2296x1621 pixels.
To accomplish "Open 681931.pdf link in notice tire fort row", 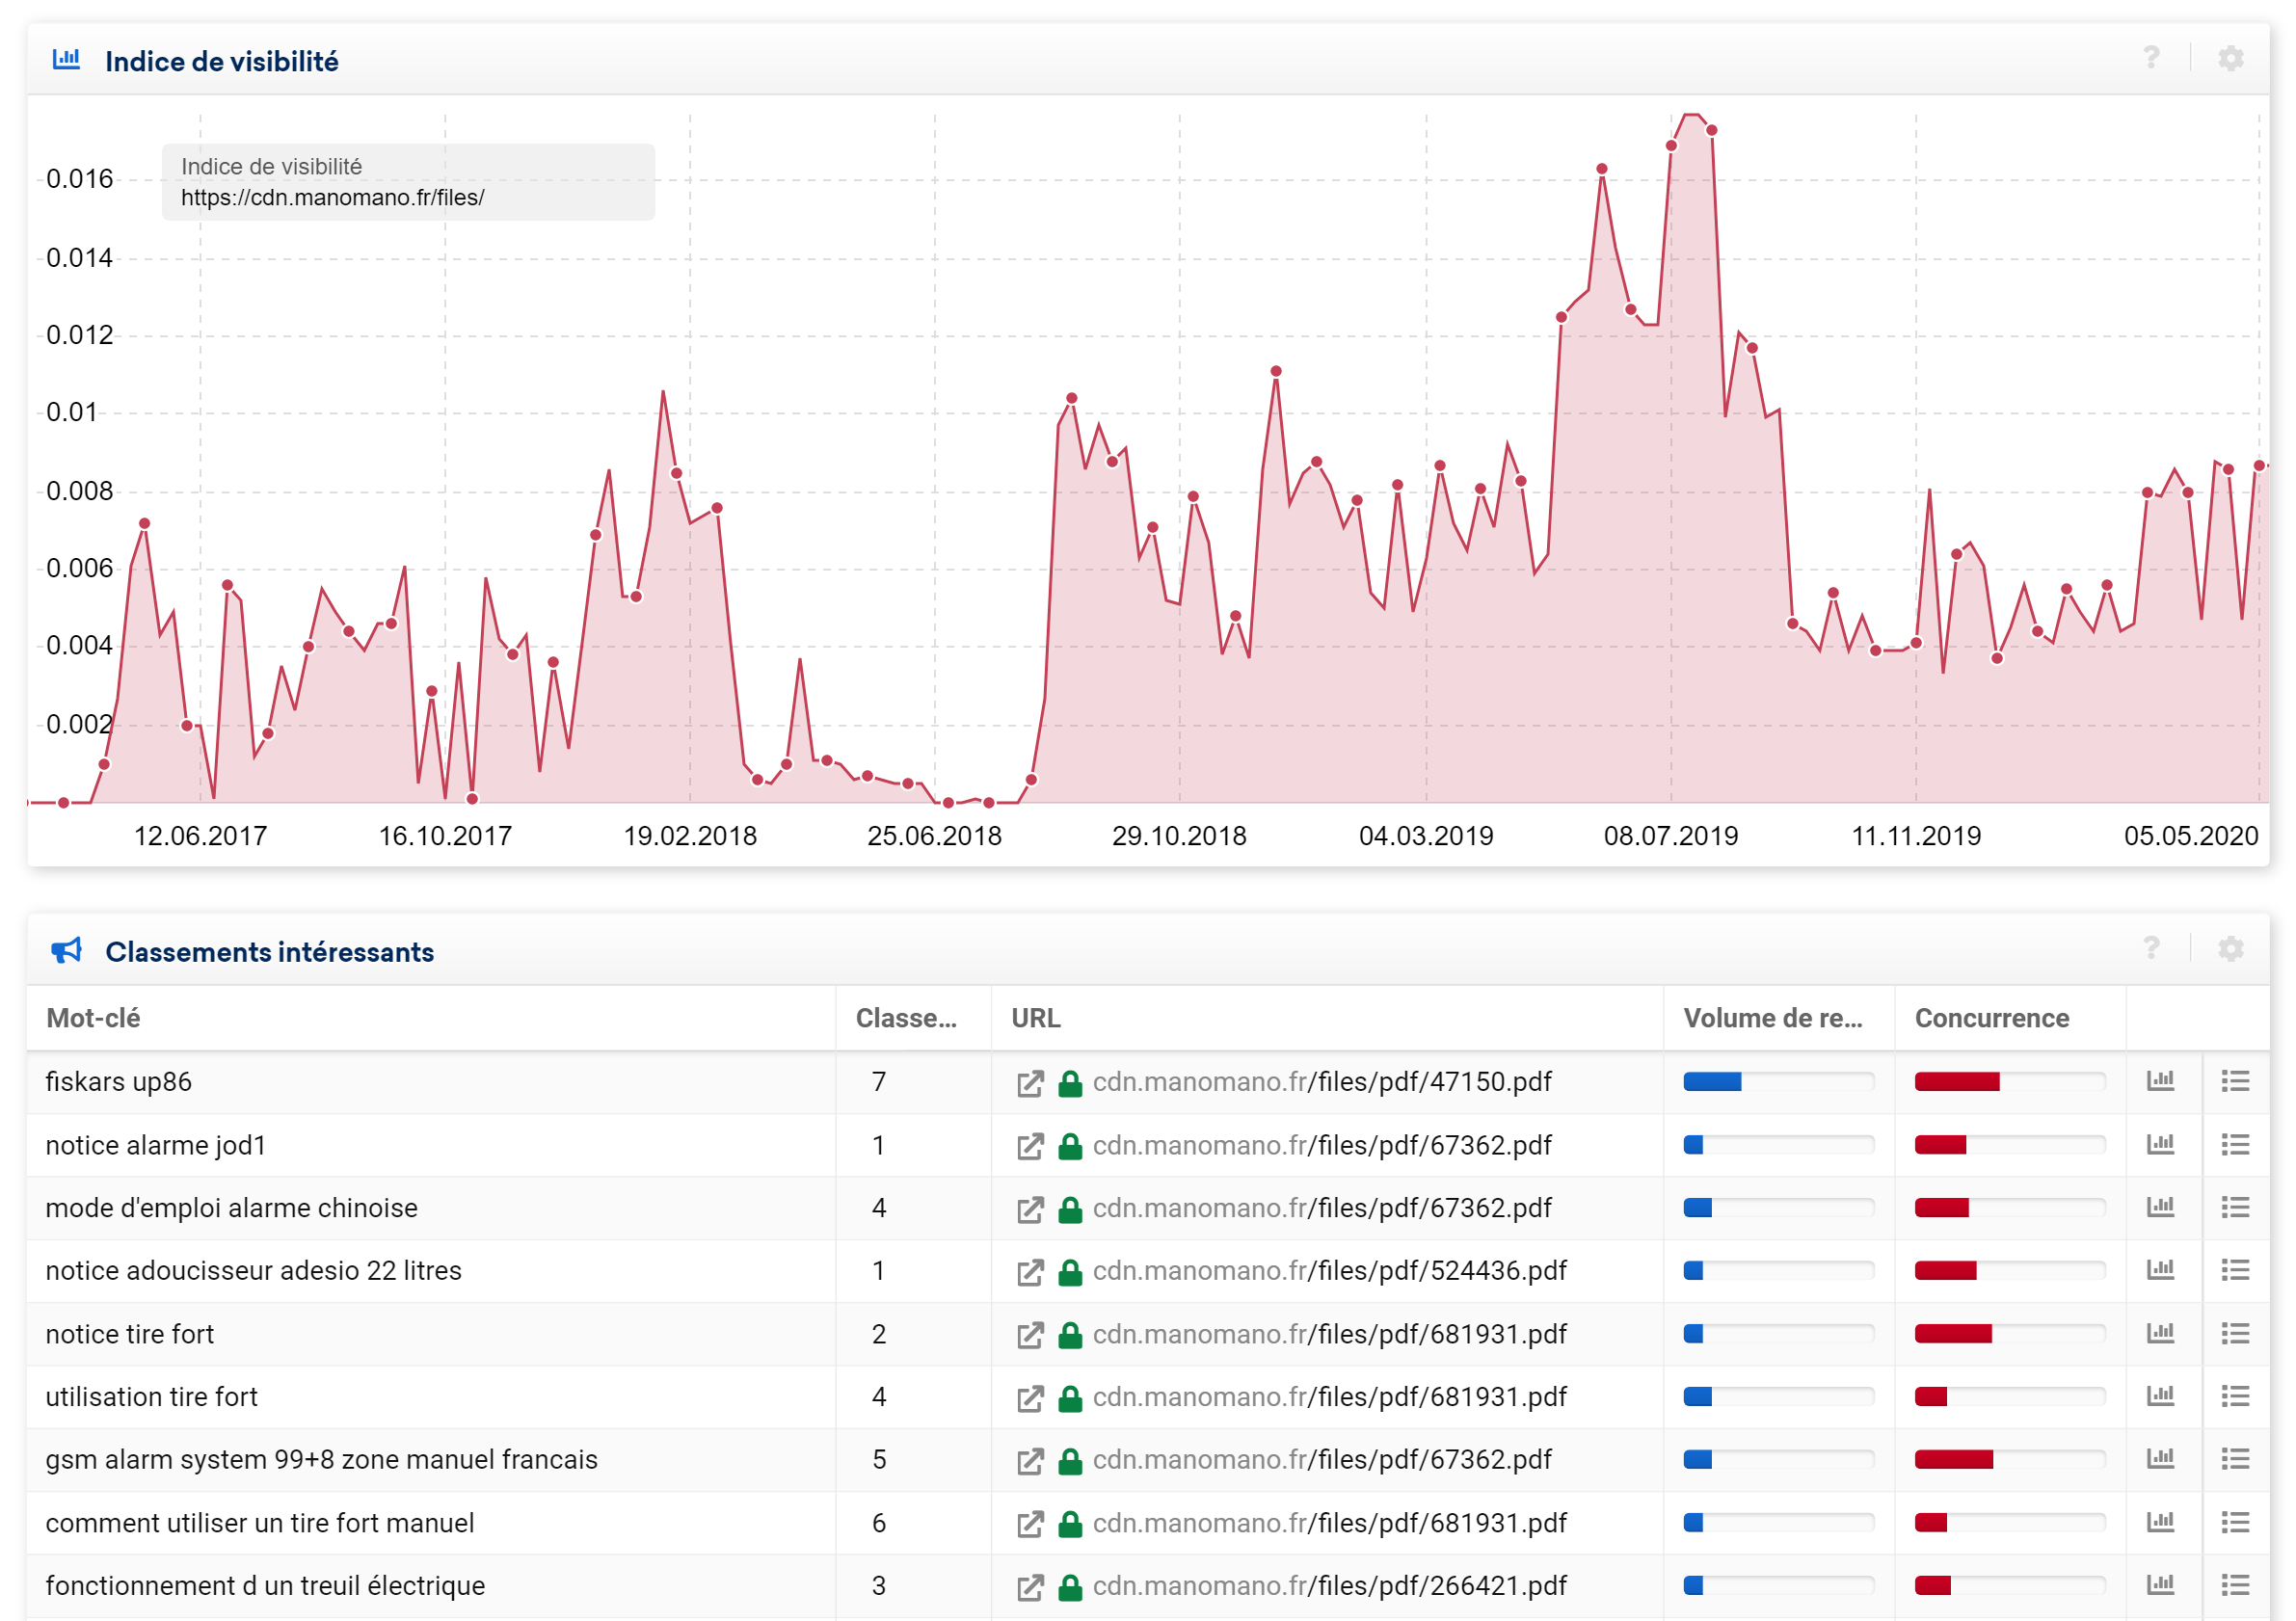I will [1330, 1334].
